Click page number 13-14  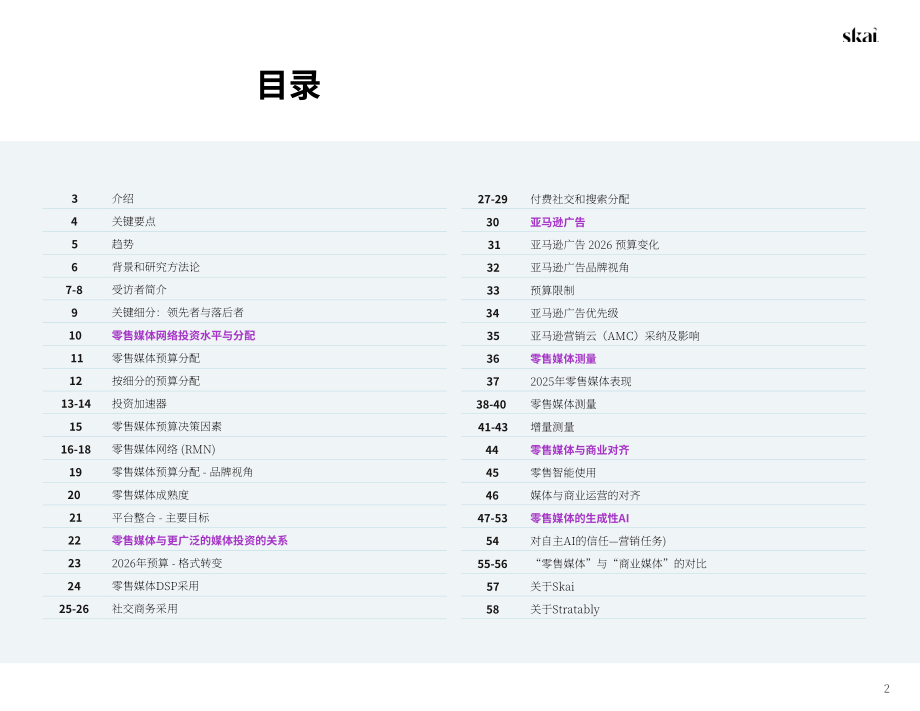coord(76,404)
